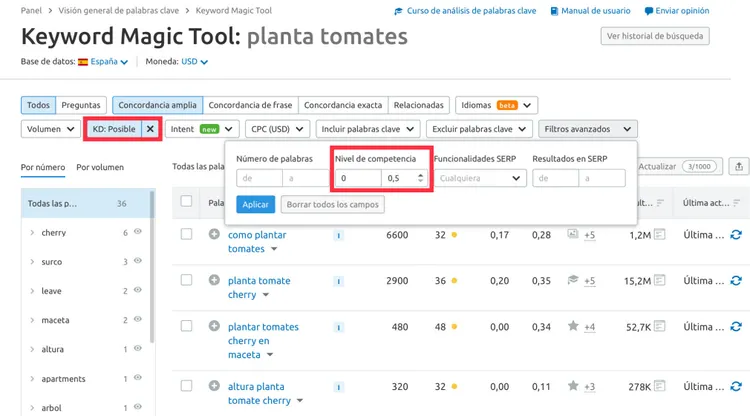
Task: Click the competencia maximum stepper arrows
Action: coord(420,178)
